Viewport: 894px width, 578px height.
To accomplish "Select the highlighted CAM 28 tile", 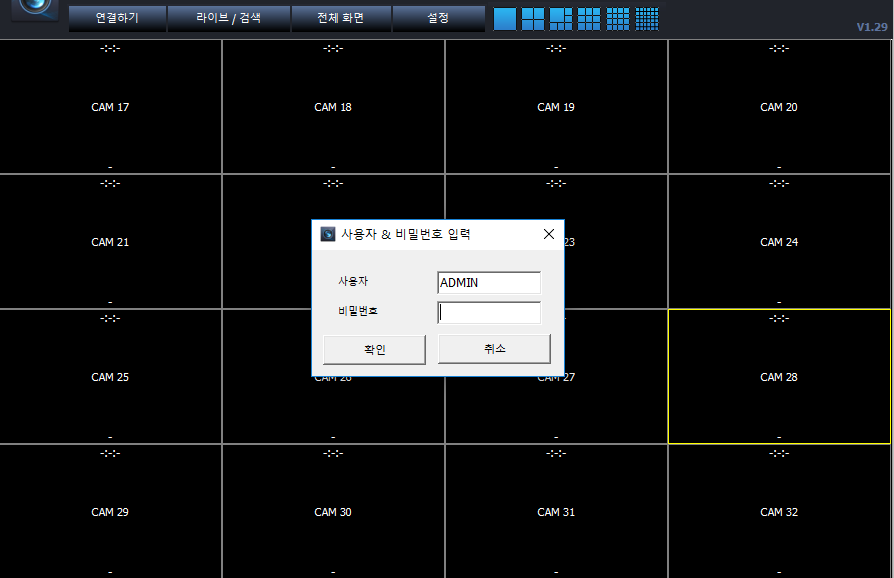I will coord(779,377).
